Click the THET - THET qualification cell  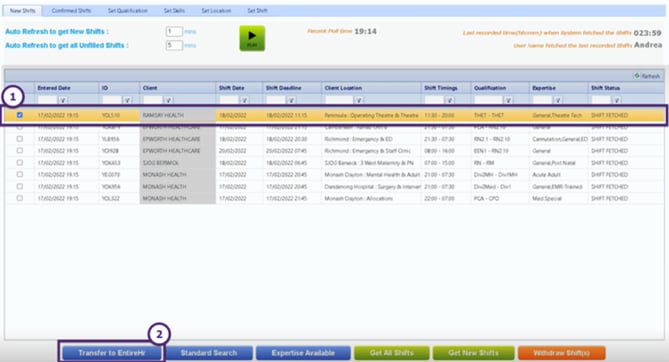click(500, 115)
